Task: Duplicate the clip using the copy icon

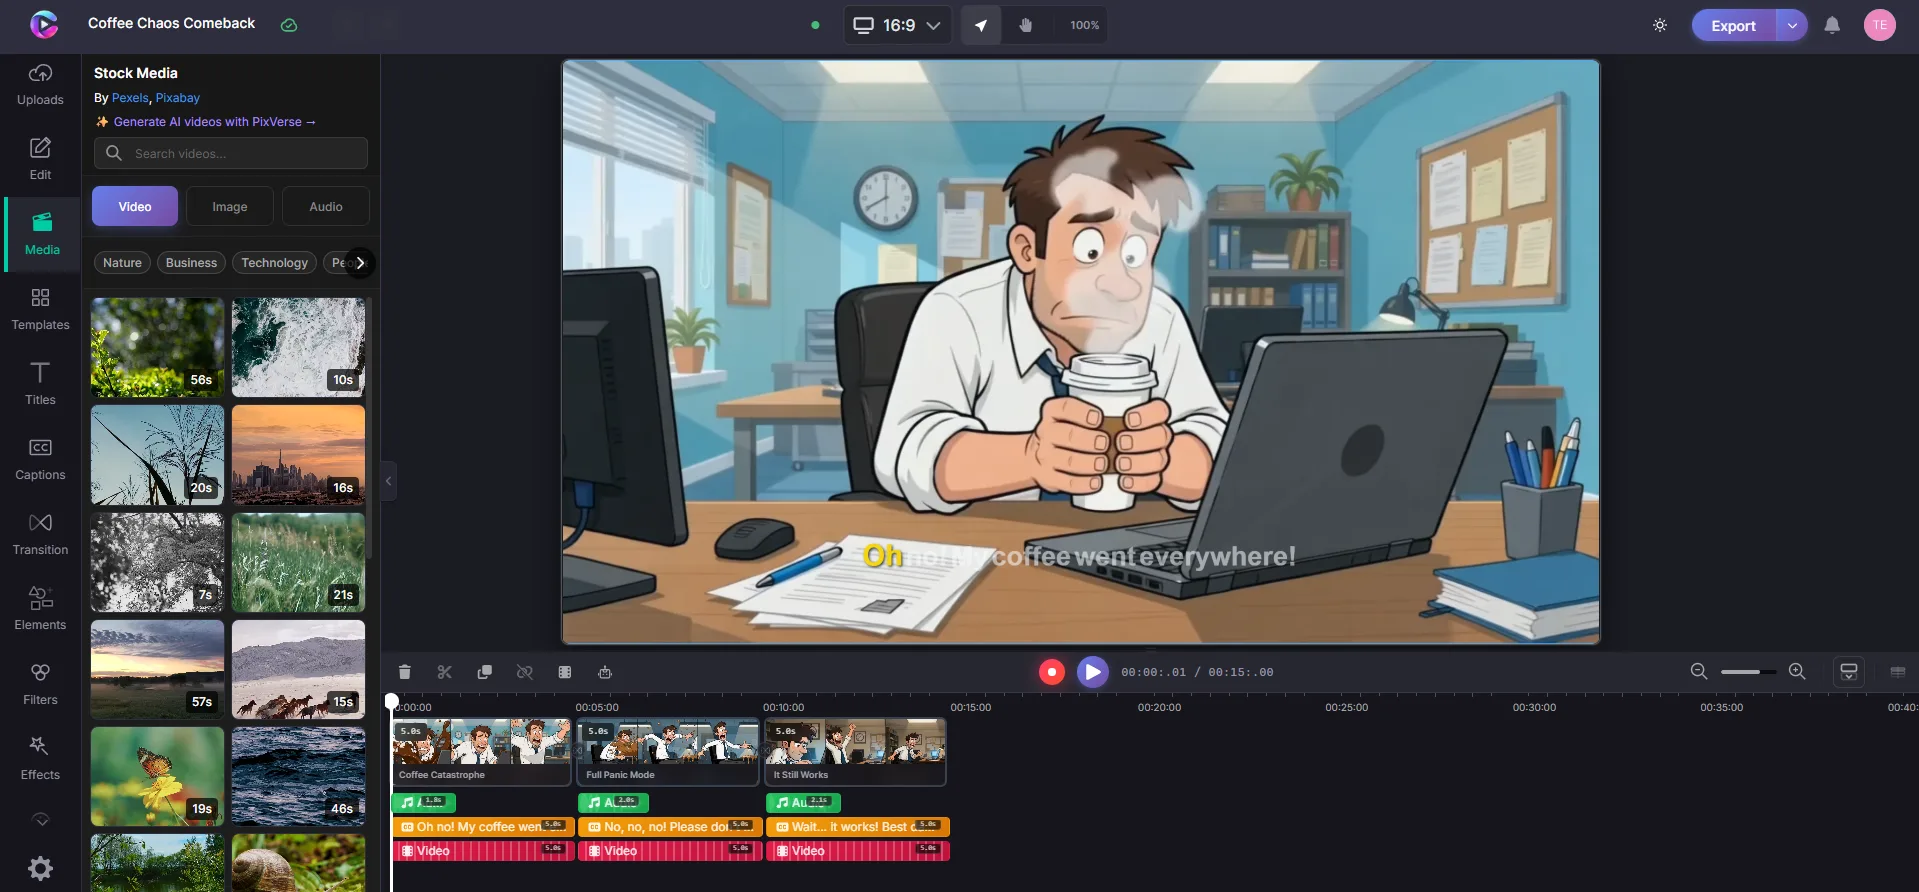Action: (x=485, y=672)
